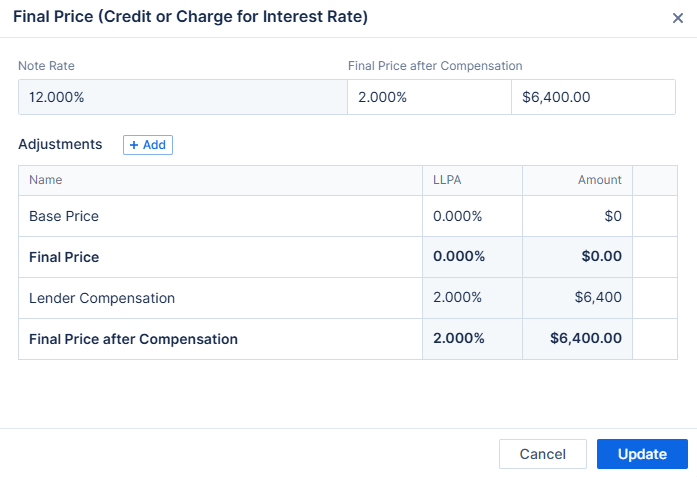Close the Final Price dialog

pos(678,18)
